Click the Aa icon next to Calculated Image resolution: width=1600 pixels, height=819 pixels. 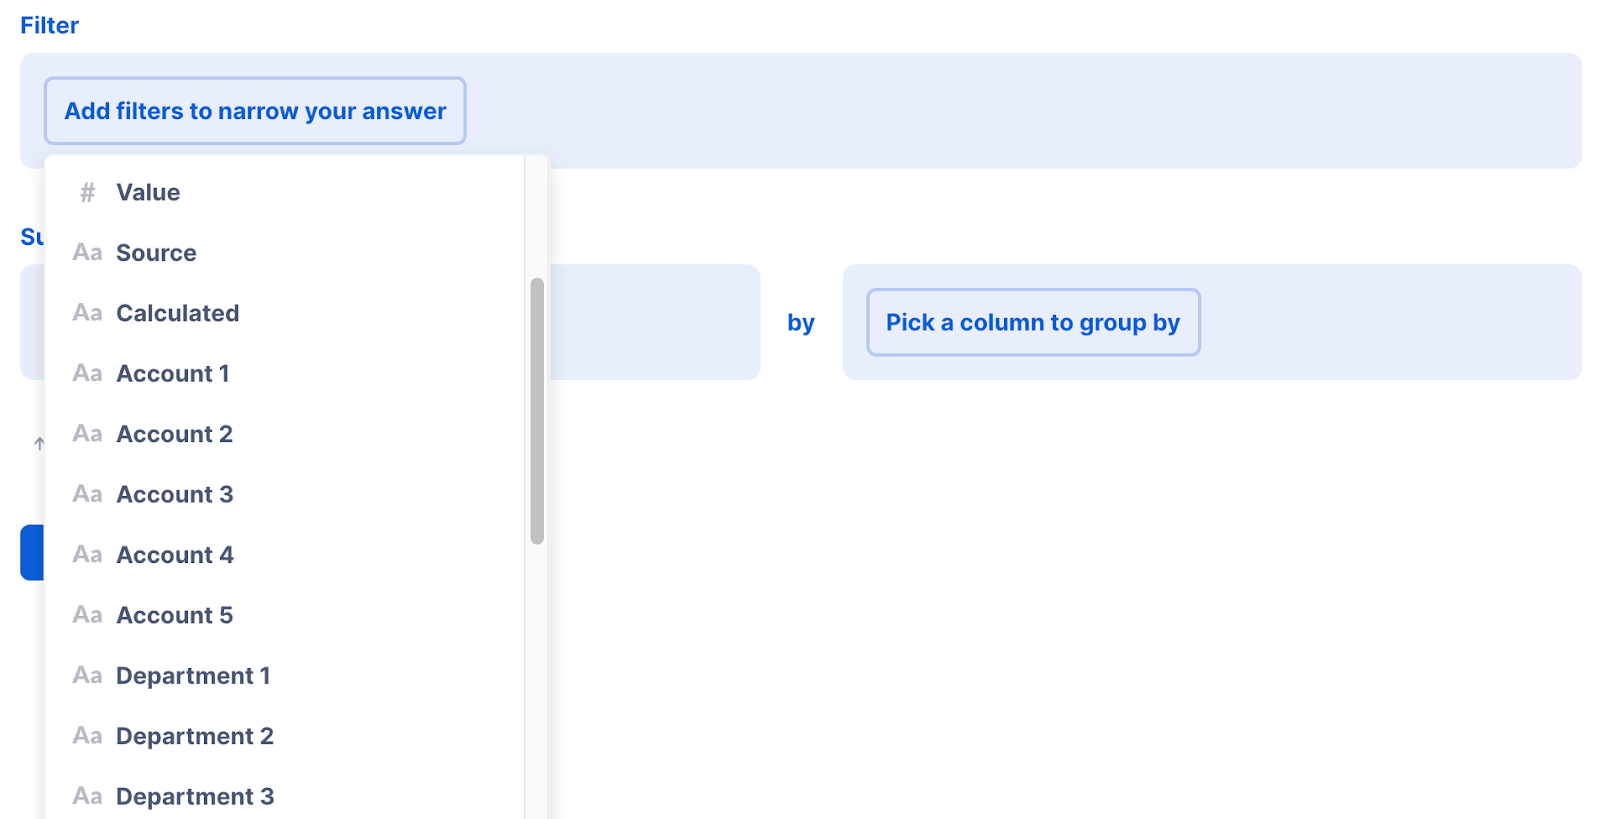pos(86,313)
